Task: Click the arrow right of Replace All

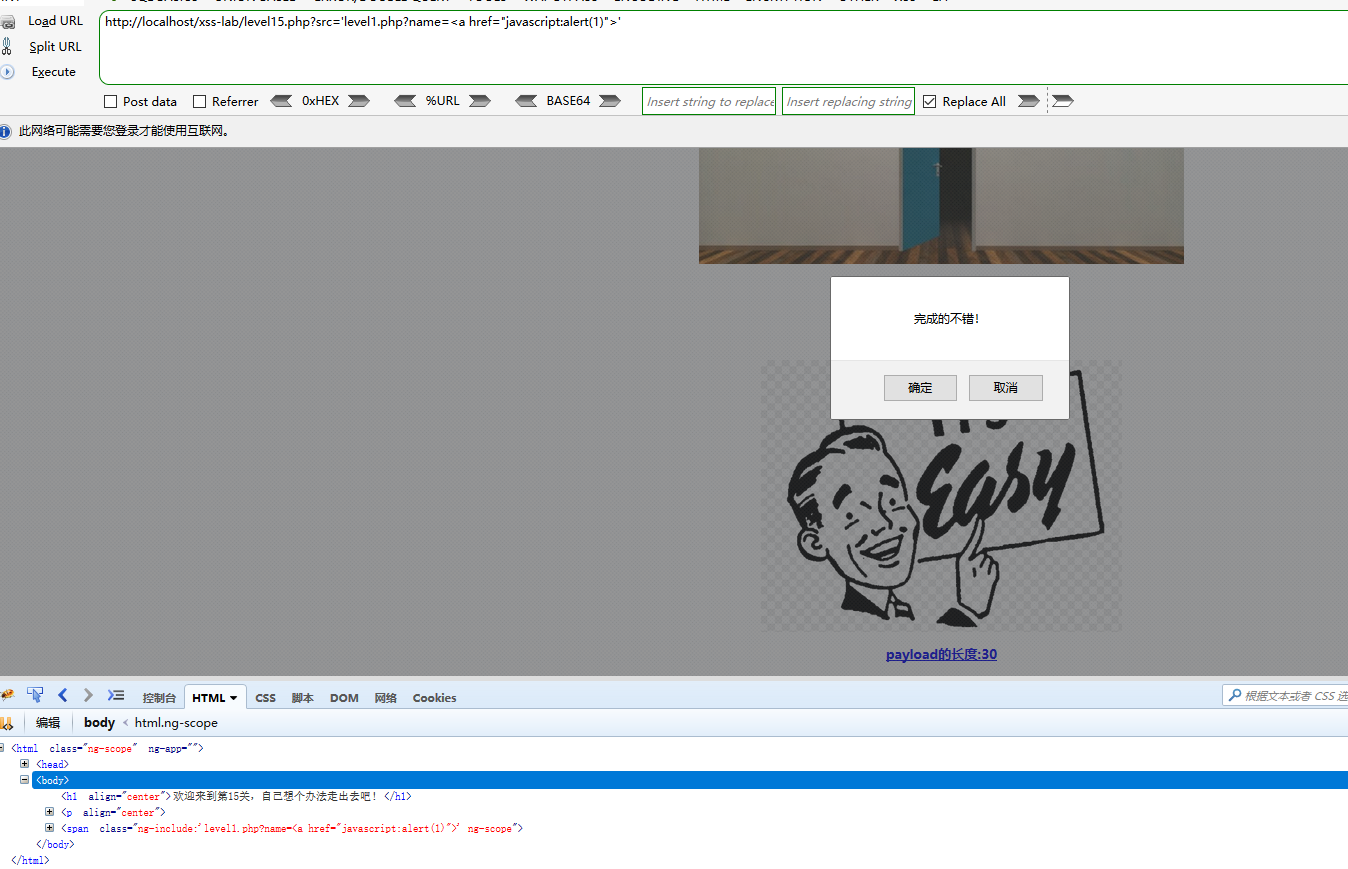Action: 1028,101
